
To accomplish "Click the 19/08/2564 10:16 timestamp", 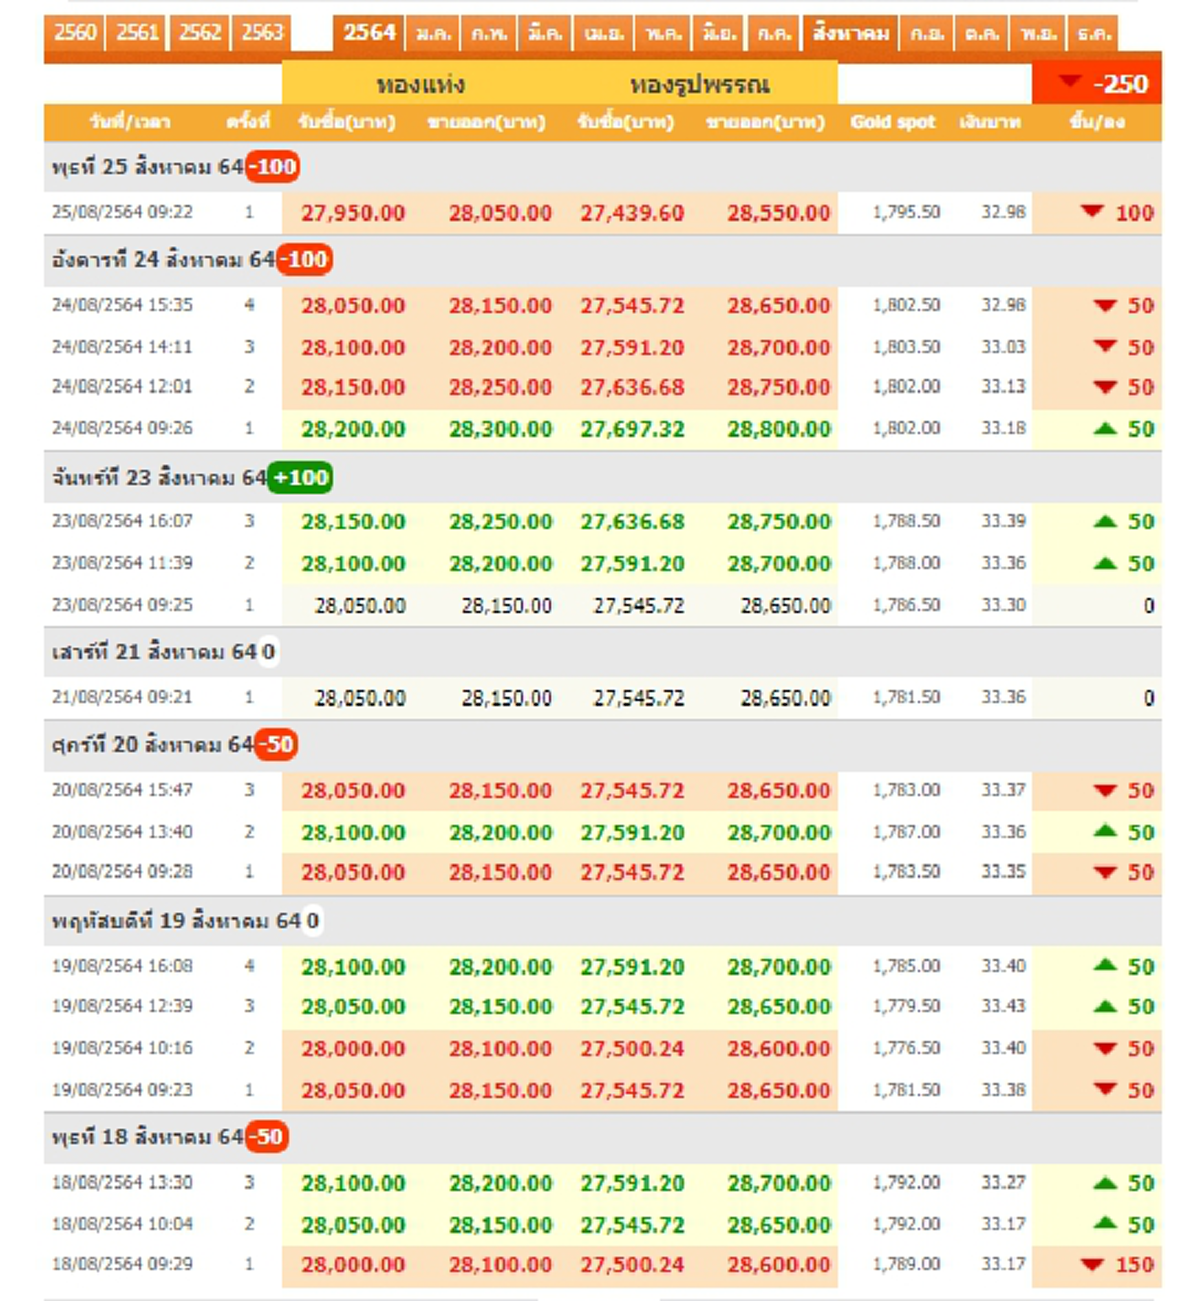I will point(122,1048).
